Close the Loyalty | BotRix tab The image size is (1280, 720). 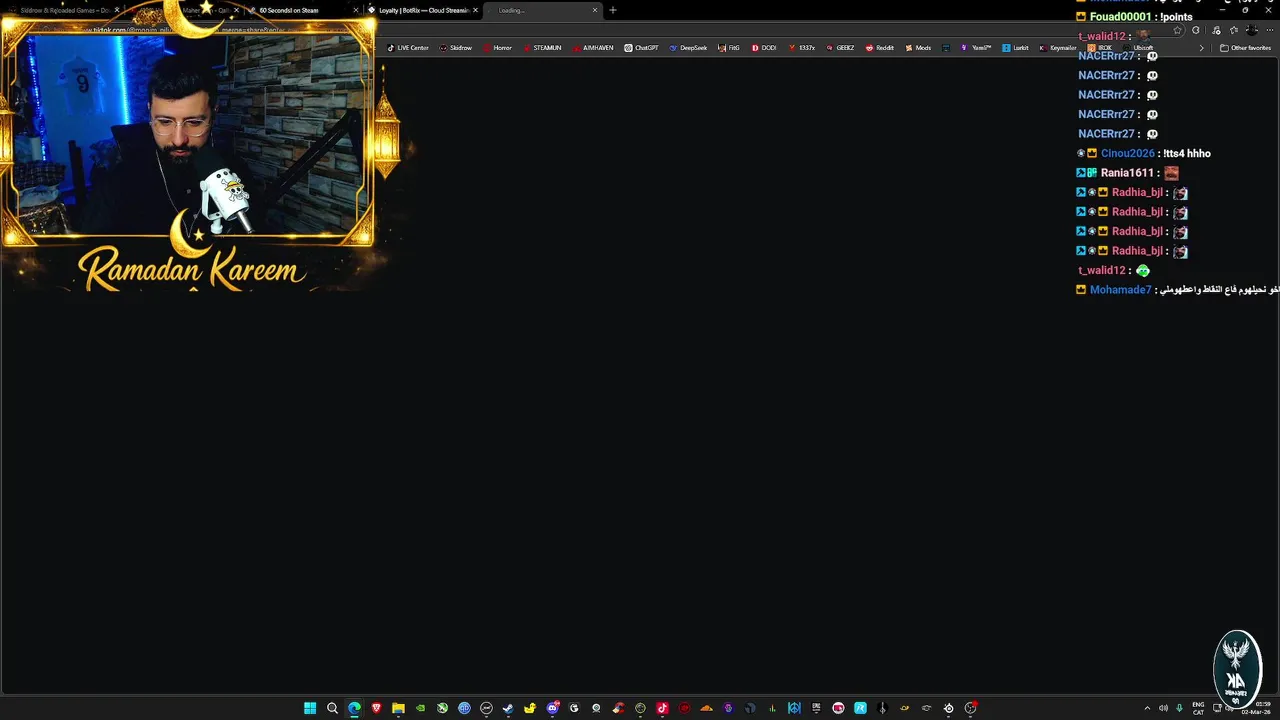[475, 10]
